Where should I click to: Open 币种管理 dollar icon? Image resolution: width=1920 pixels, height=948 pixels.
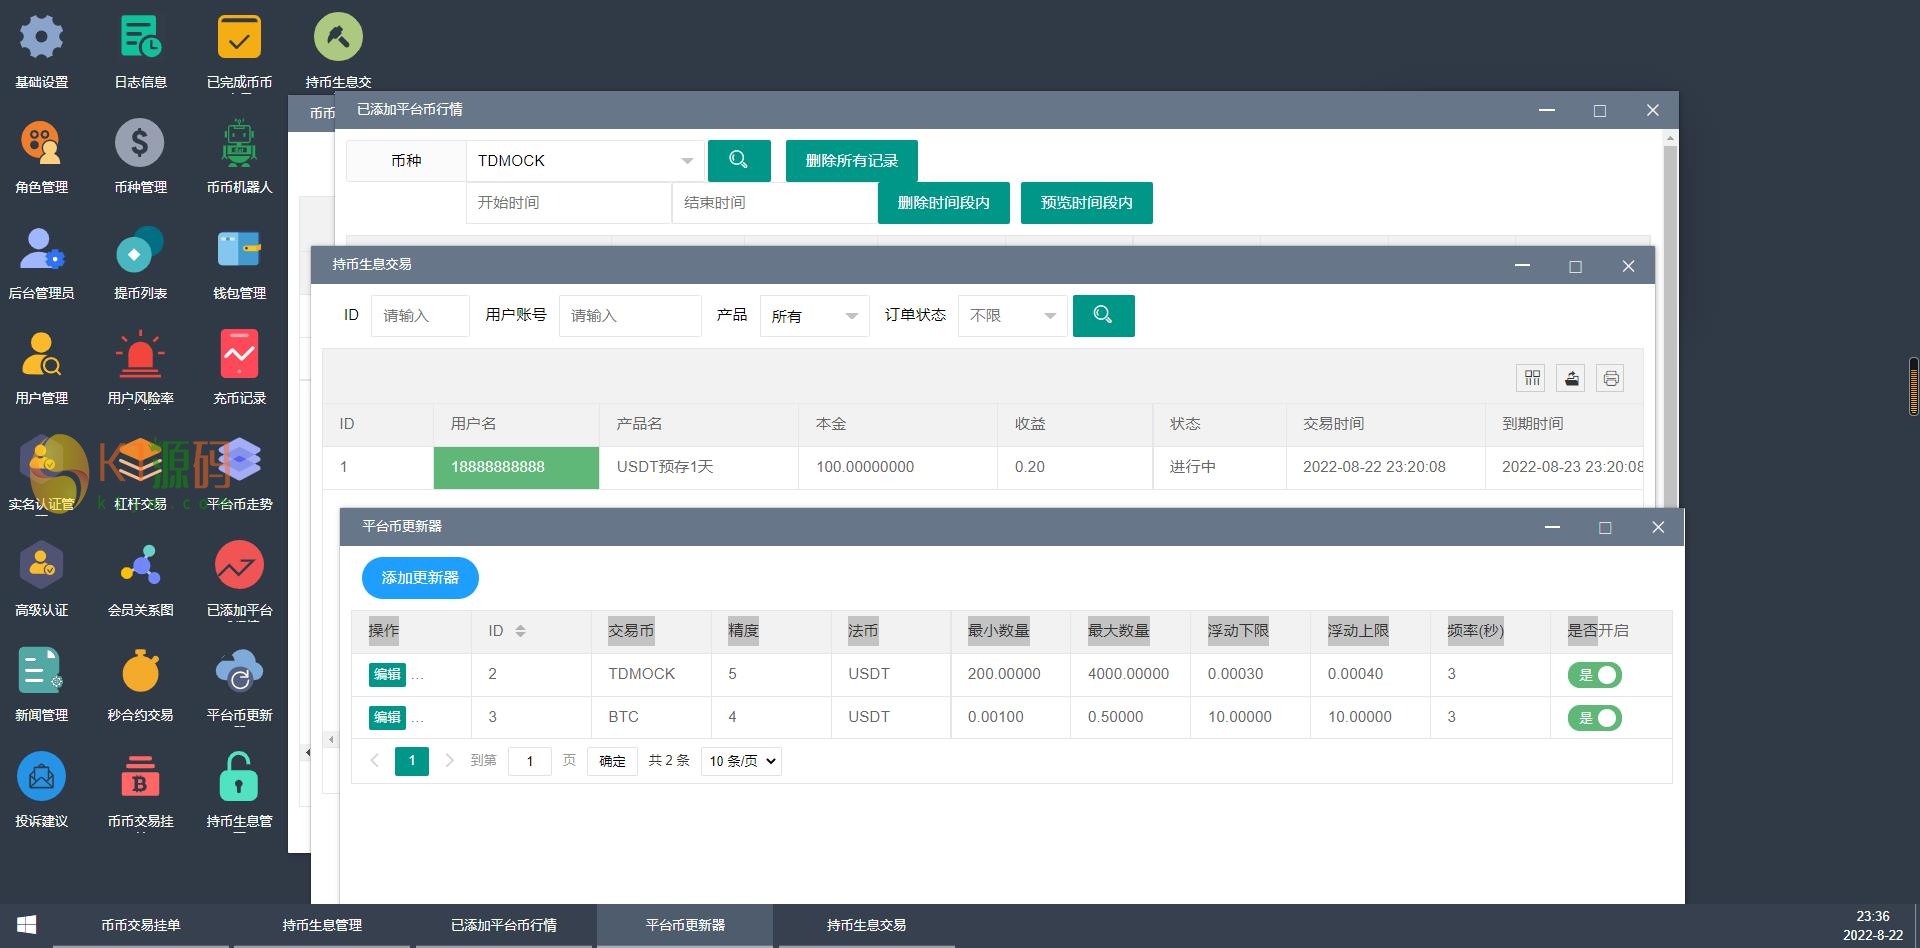(x=140, y=144)
